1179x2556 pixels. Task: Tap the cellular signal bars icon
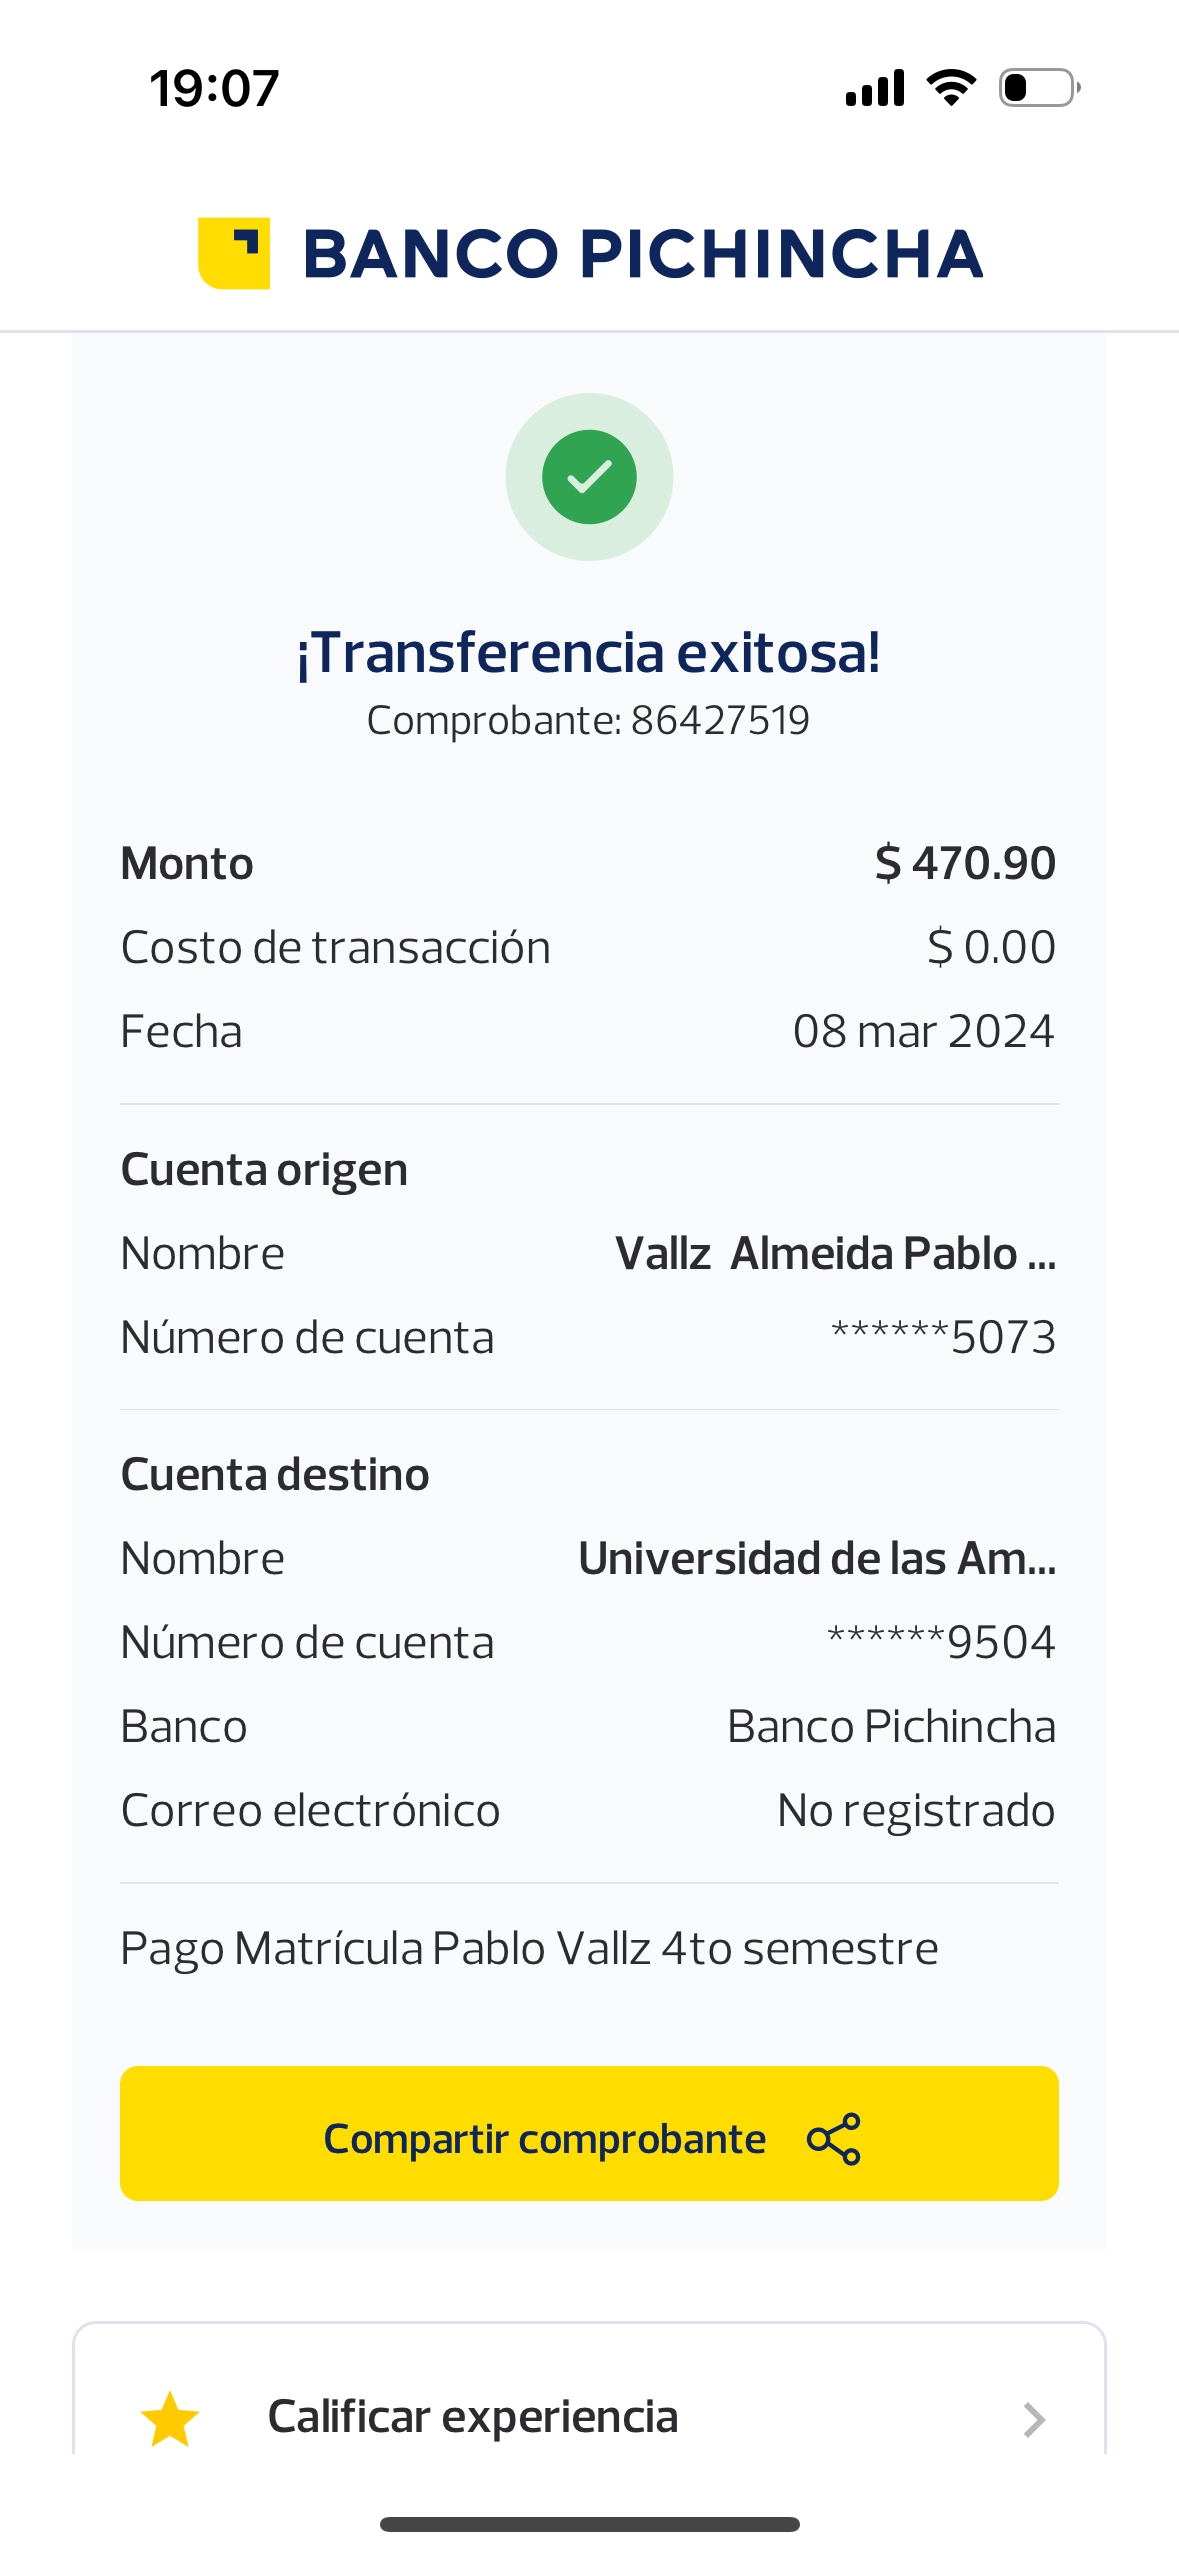875,88
